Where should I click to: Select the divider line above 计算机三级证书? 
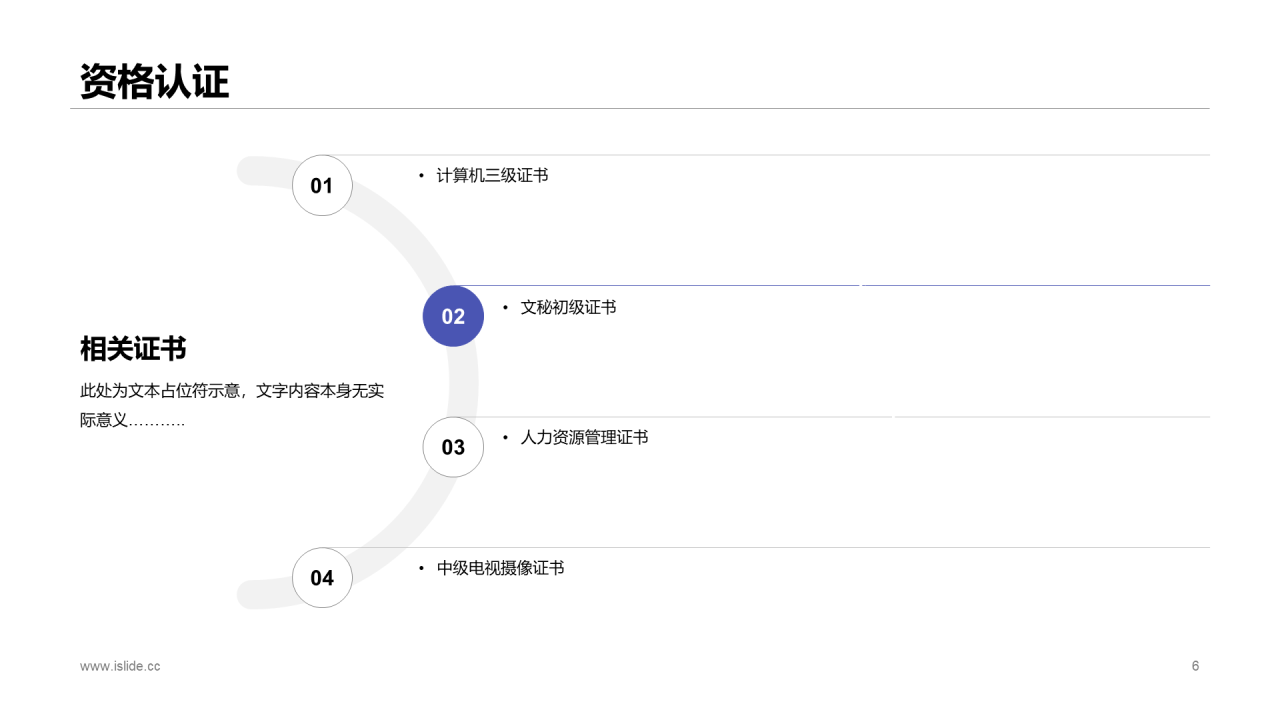click(x=767, y=155)
